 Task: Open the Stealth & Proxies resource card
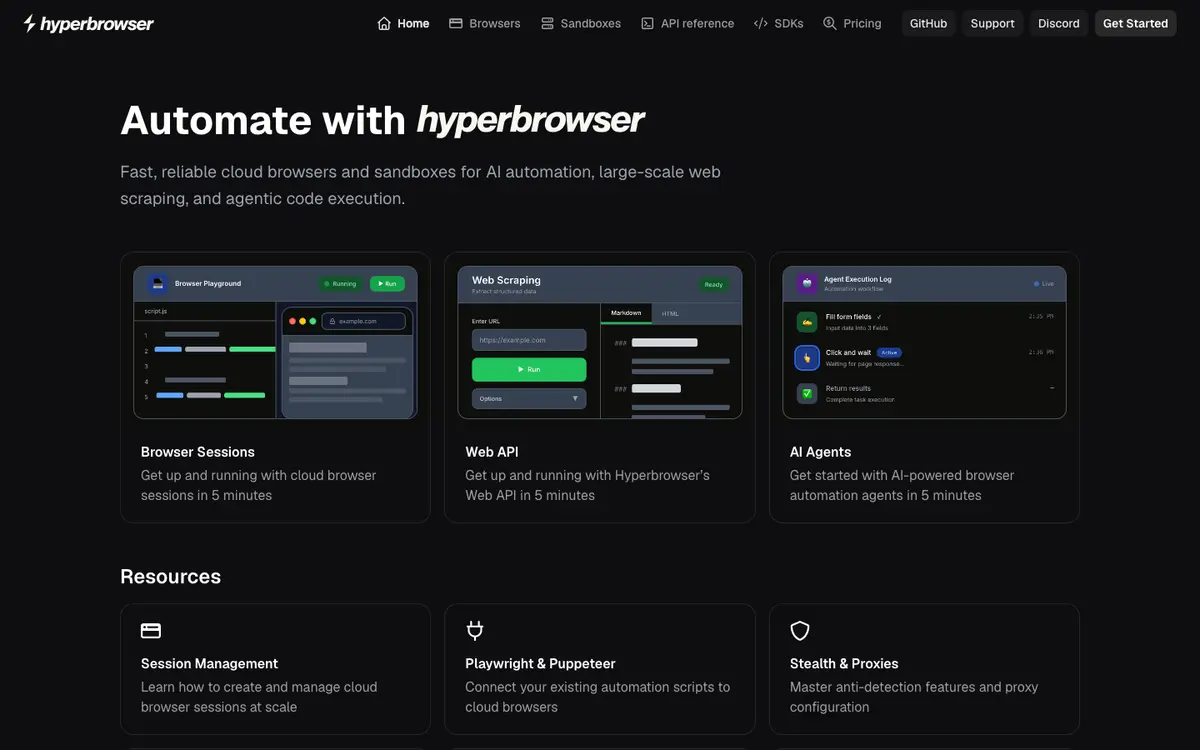[924, 669]
